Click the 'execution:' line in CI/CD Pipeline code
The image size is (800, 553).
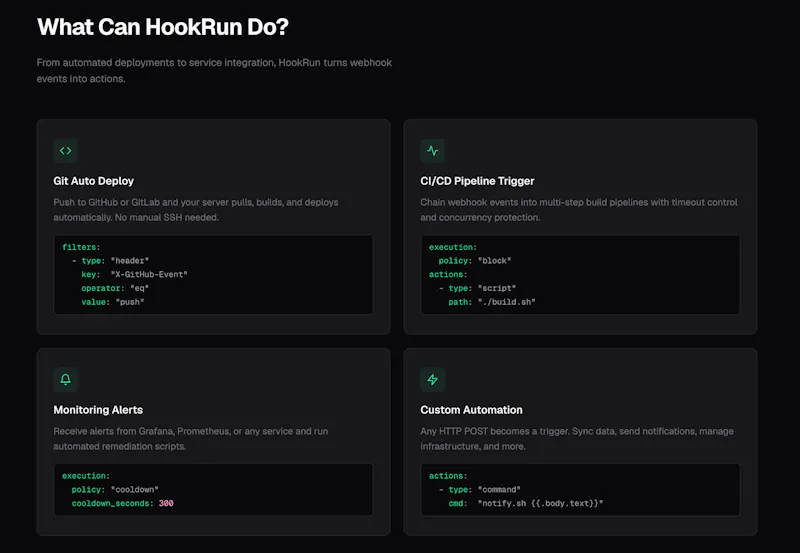click(x=453, y=247)
